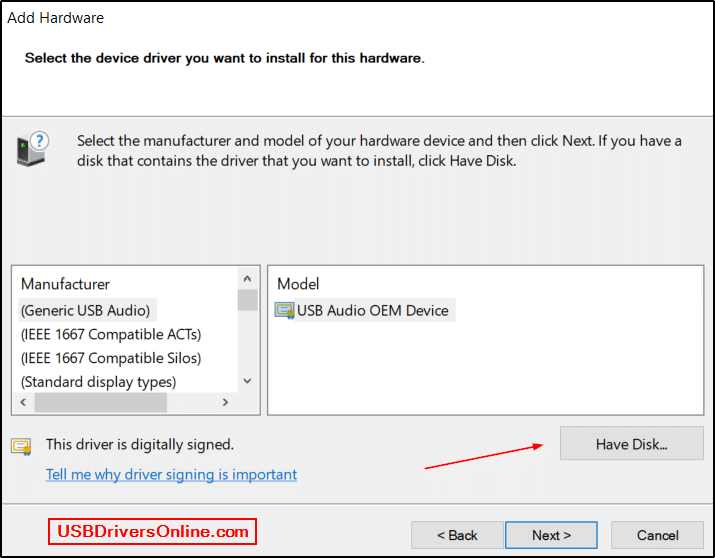
Task: Select (Standard display types) manufacturer
Action: (x=98, y=382)
